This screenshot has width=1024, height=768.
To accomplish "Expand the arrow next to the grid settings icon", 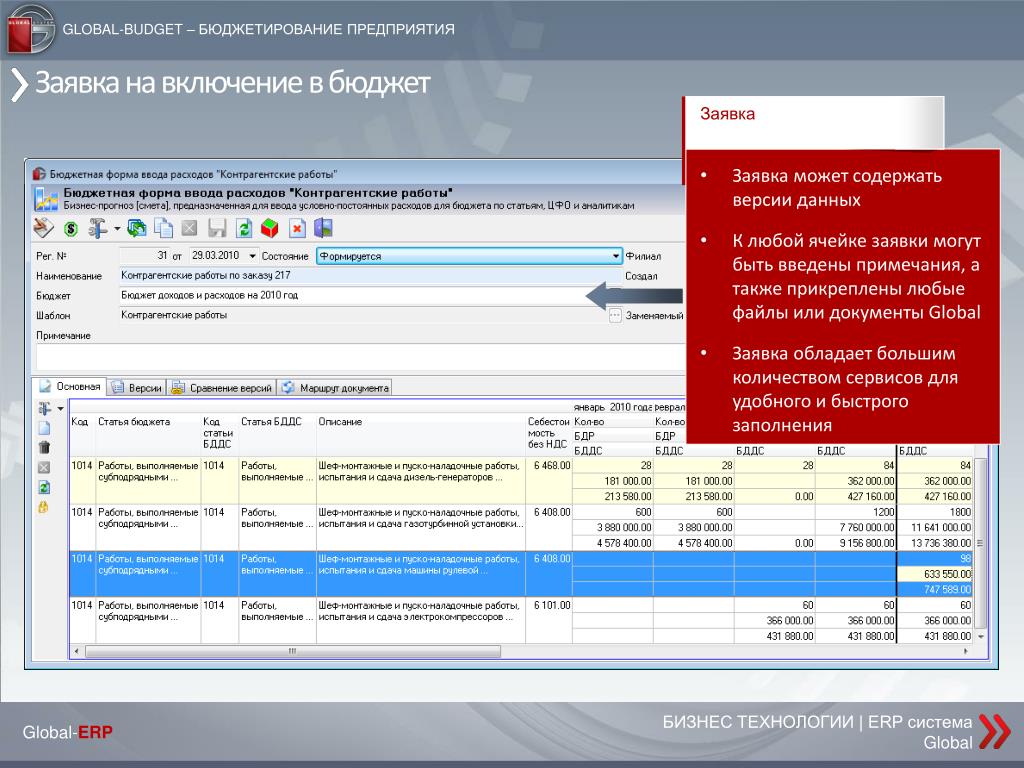I will (x=61, y=409).
